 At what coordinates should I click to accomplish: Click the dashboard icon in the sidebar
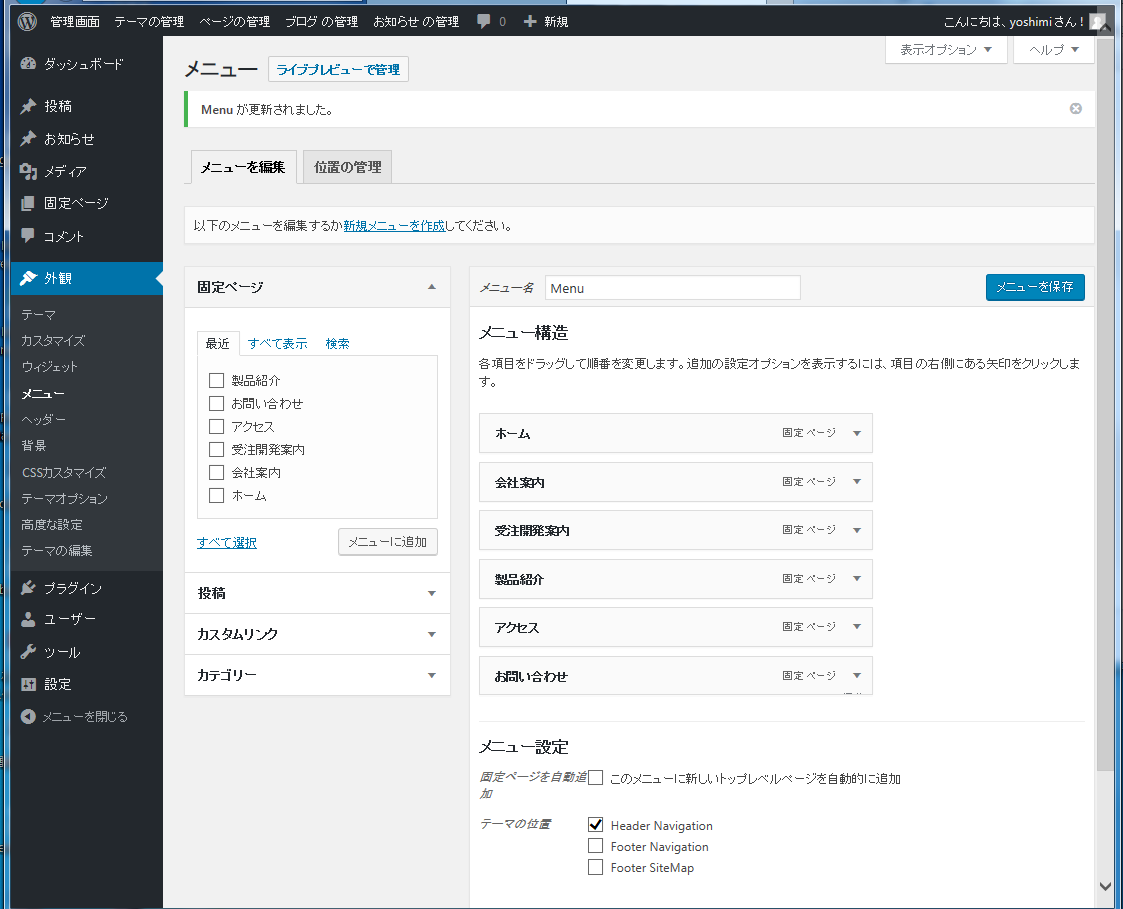tap(28, 64)
